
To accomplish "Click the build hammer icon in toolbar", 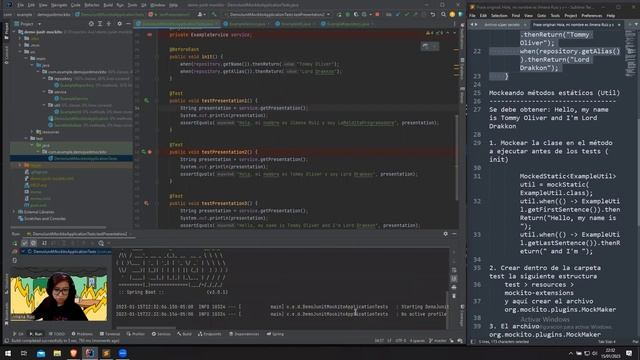I will [x=214, y=14].
